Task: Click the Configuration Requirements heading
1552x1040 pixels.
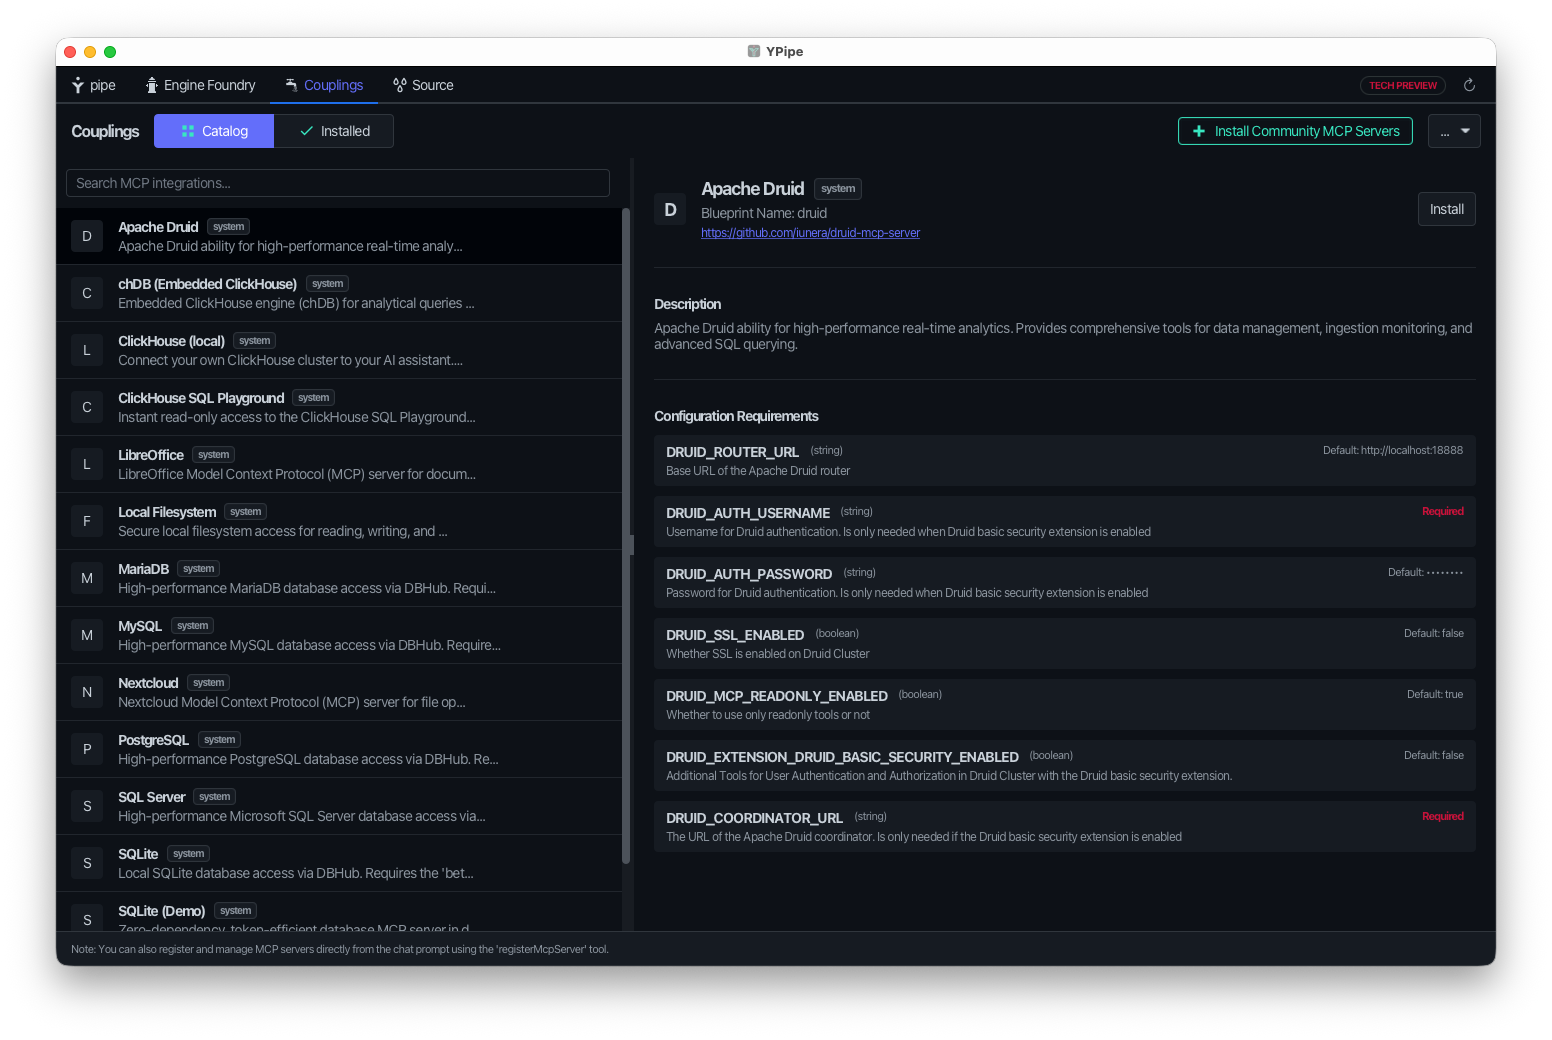Action: (x=736, y=416)
